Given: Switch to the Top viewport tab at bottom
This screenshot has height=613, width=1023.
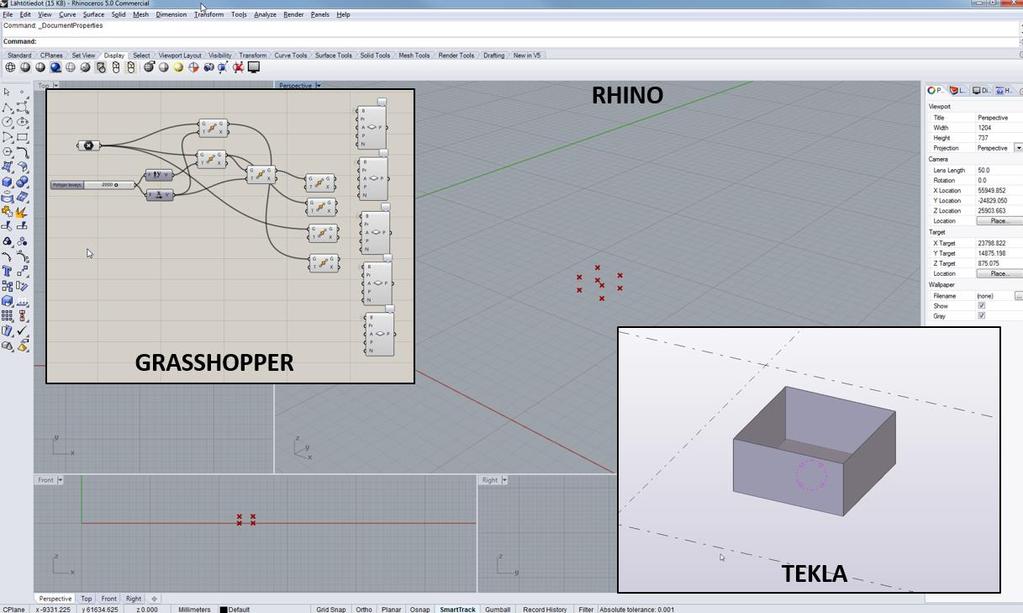Looking at the screenshot, I should point(86,598).
